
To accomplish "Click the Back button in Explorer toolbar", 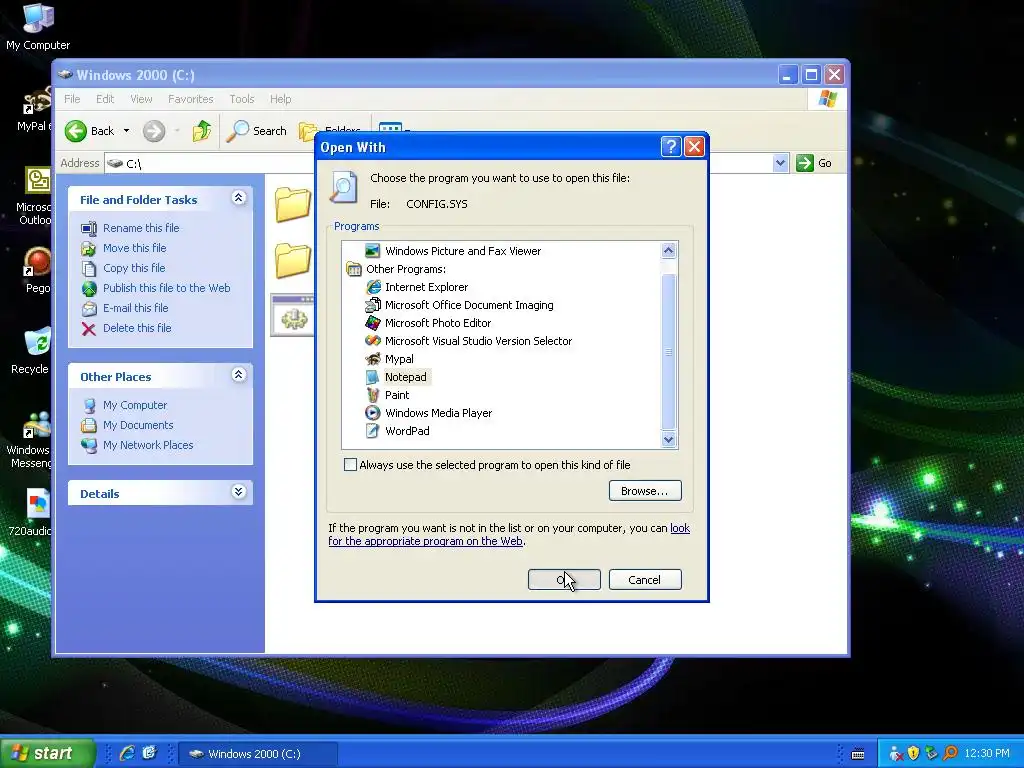I will [90, 131].
